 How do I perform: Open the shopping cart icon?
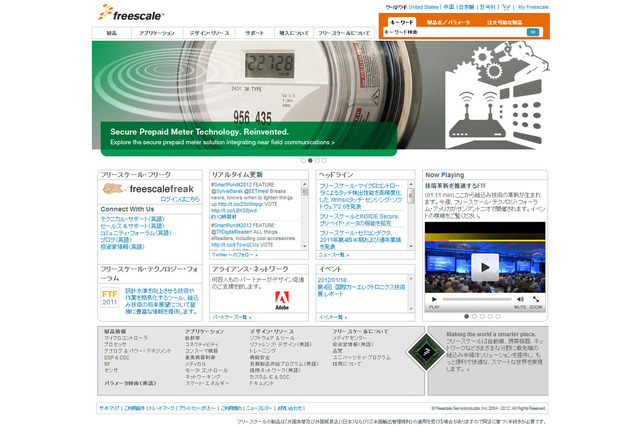pos(506,7)
